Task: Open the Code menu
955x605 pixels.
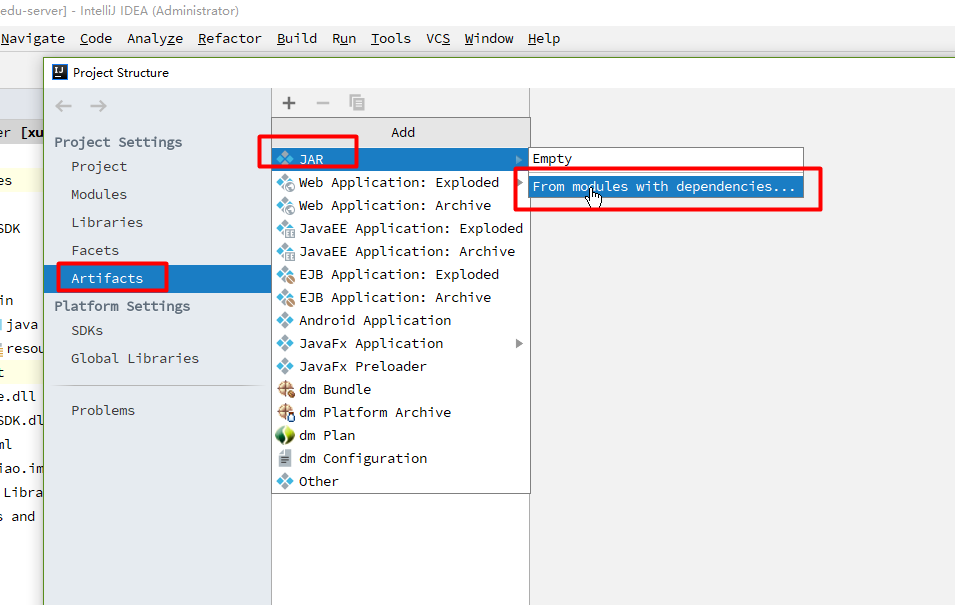Action: (96, 38)
